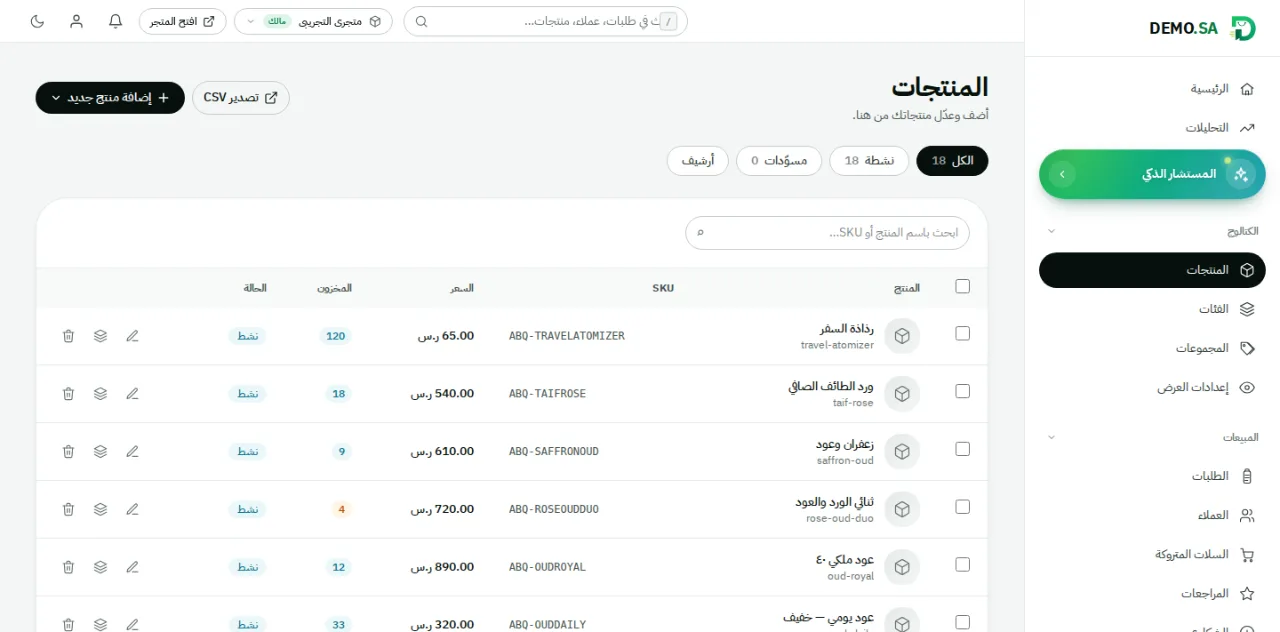This screenshot has height=632, width=1280.
Task: Open السلات المتروكة in the sidebar
Action: [1152, 554]
